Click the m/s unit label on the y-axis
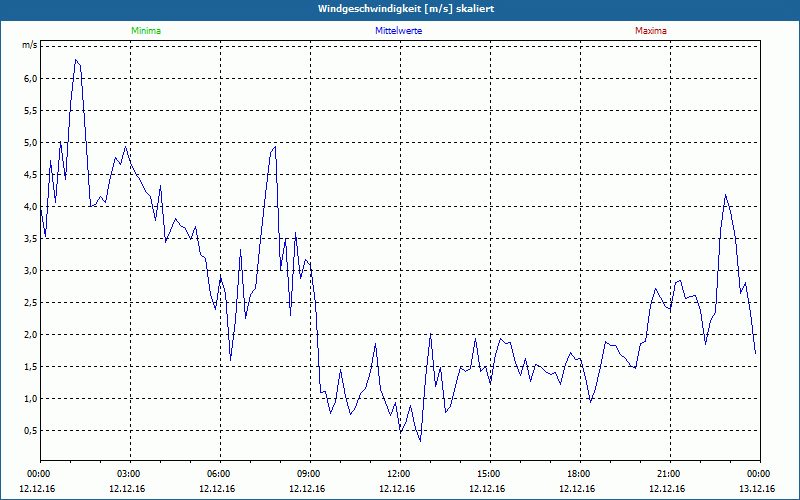This screenshot has width=800, height=500. point(30,45)
